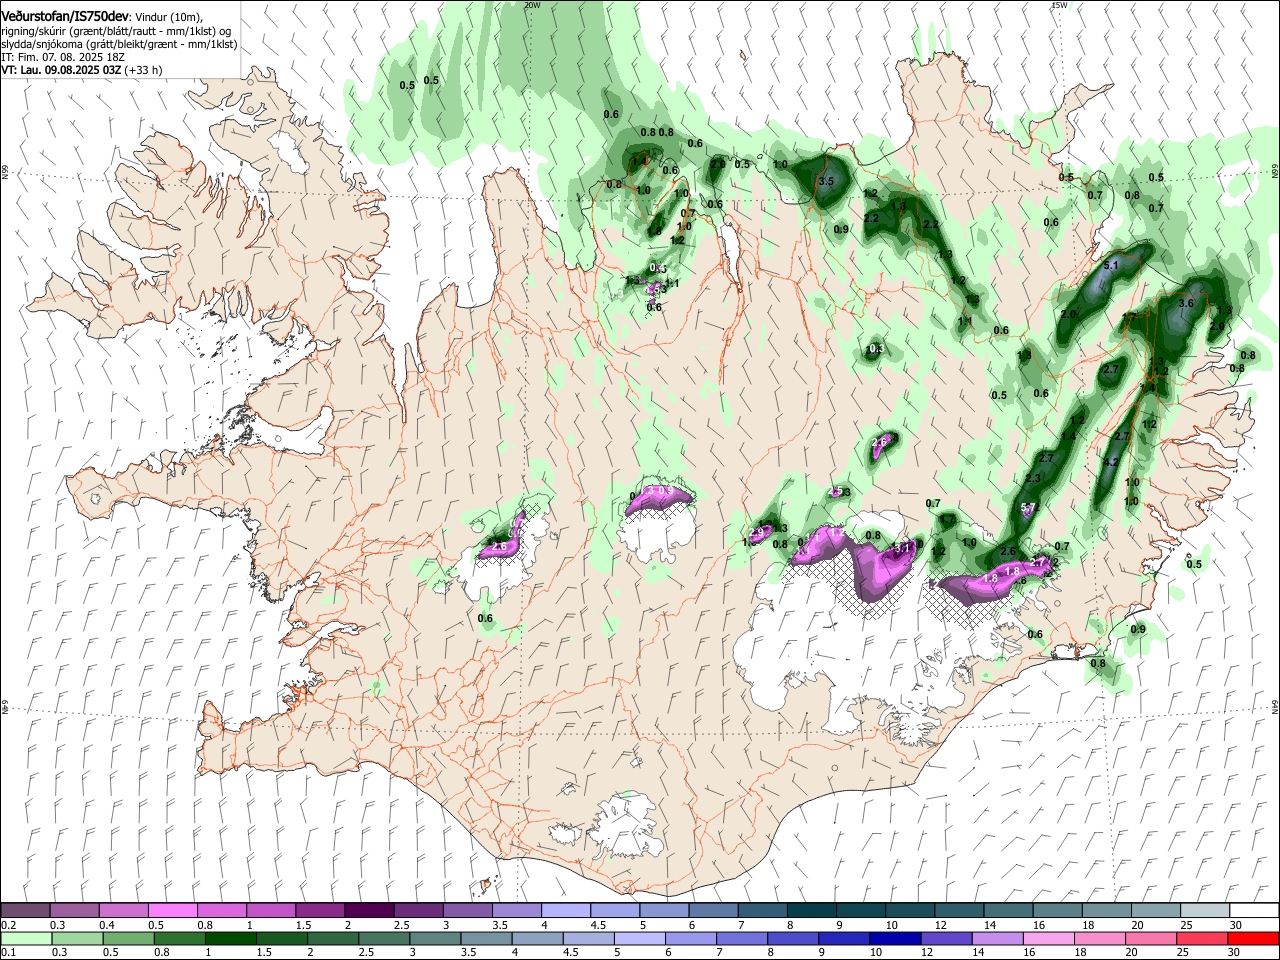The height and width of the screenshot is (960, 1280).
Task: Click the 'slydda/snjókoma' legend description line
Action: click(x=118, y=44)
